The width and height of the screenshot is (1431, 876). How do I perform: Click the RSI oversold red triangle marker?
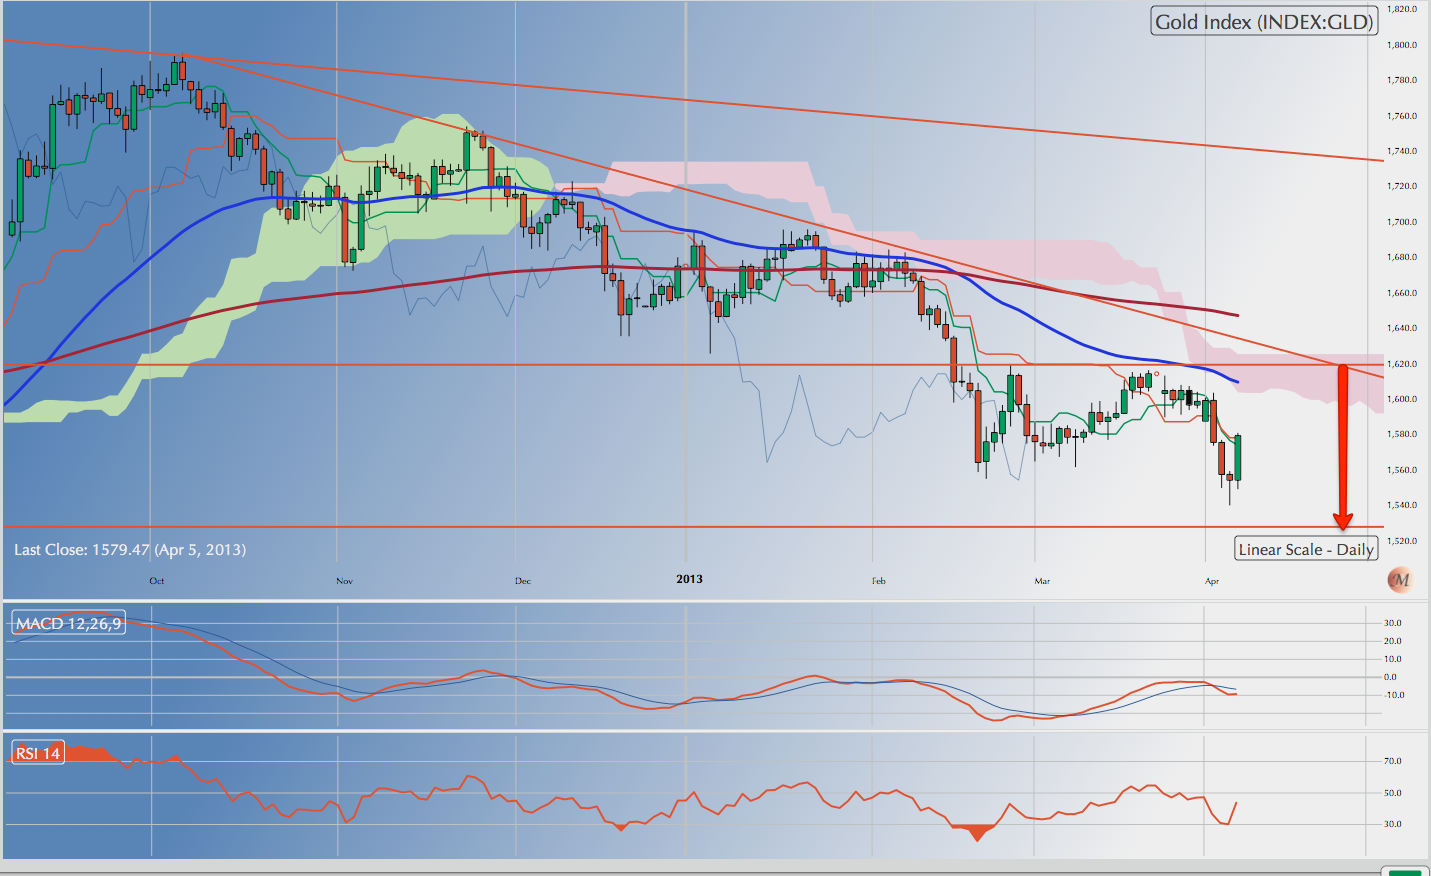976,832
